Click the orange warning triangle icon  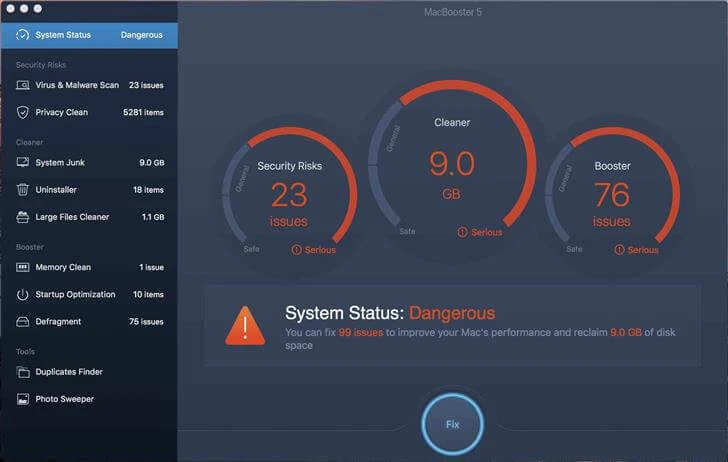click(245, 325)
